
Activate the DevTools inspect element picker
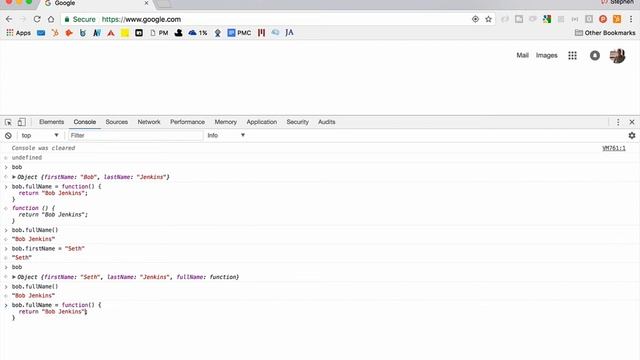8,122
